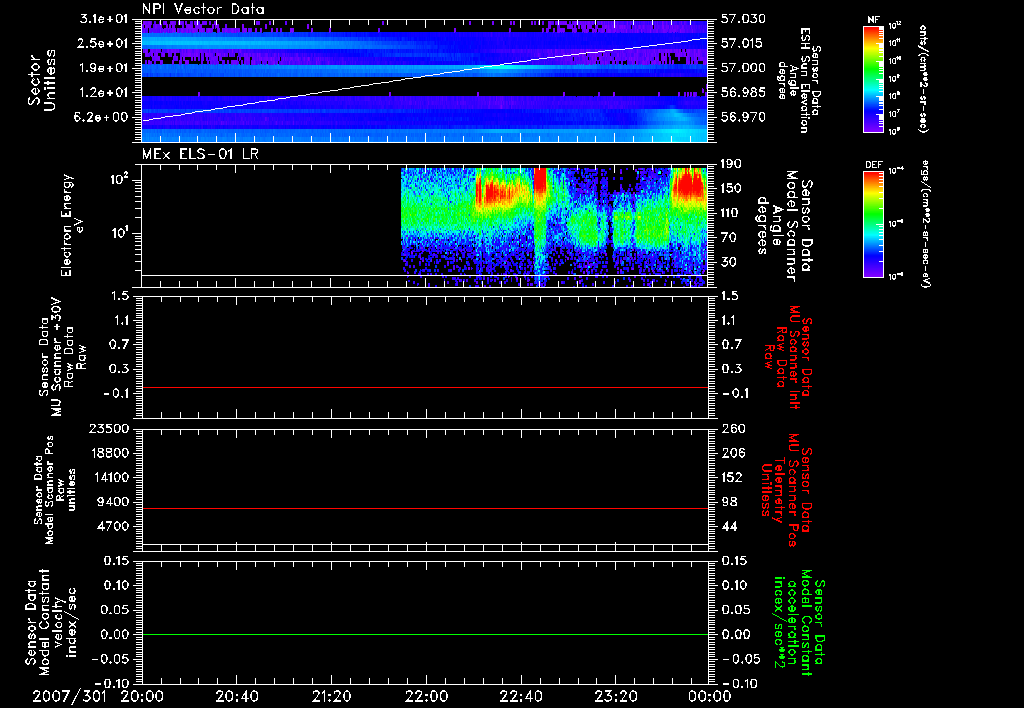
Task: Click the '57.000' sun elevation tick value
Action: tap(743, 68)
